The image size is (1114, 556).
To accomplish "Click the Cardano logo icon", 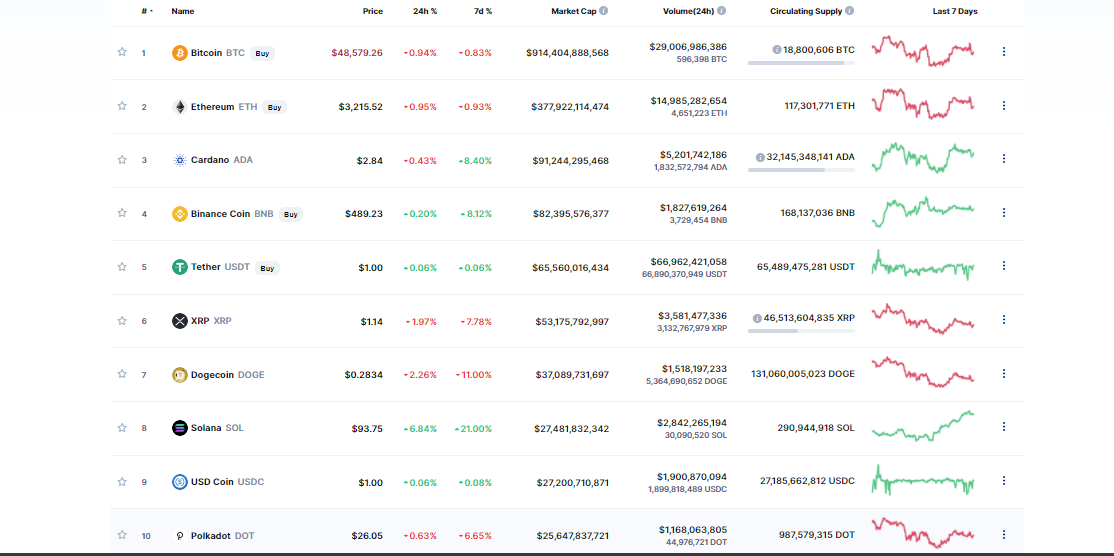I will tap(180, 160).
